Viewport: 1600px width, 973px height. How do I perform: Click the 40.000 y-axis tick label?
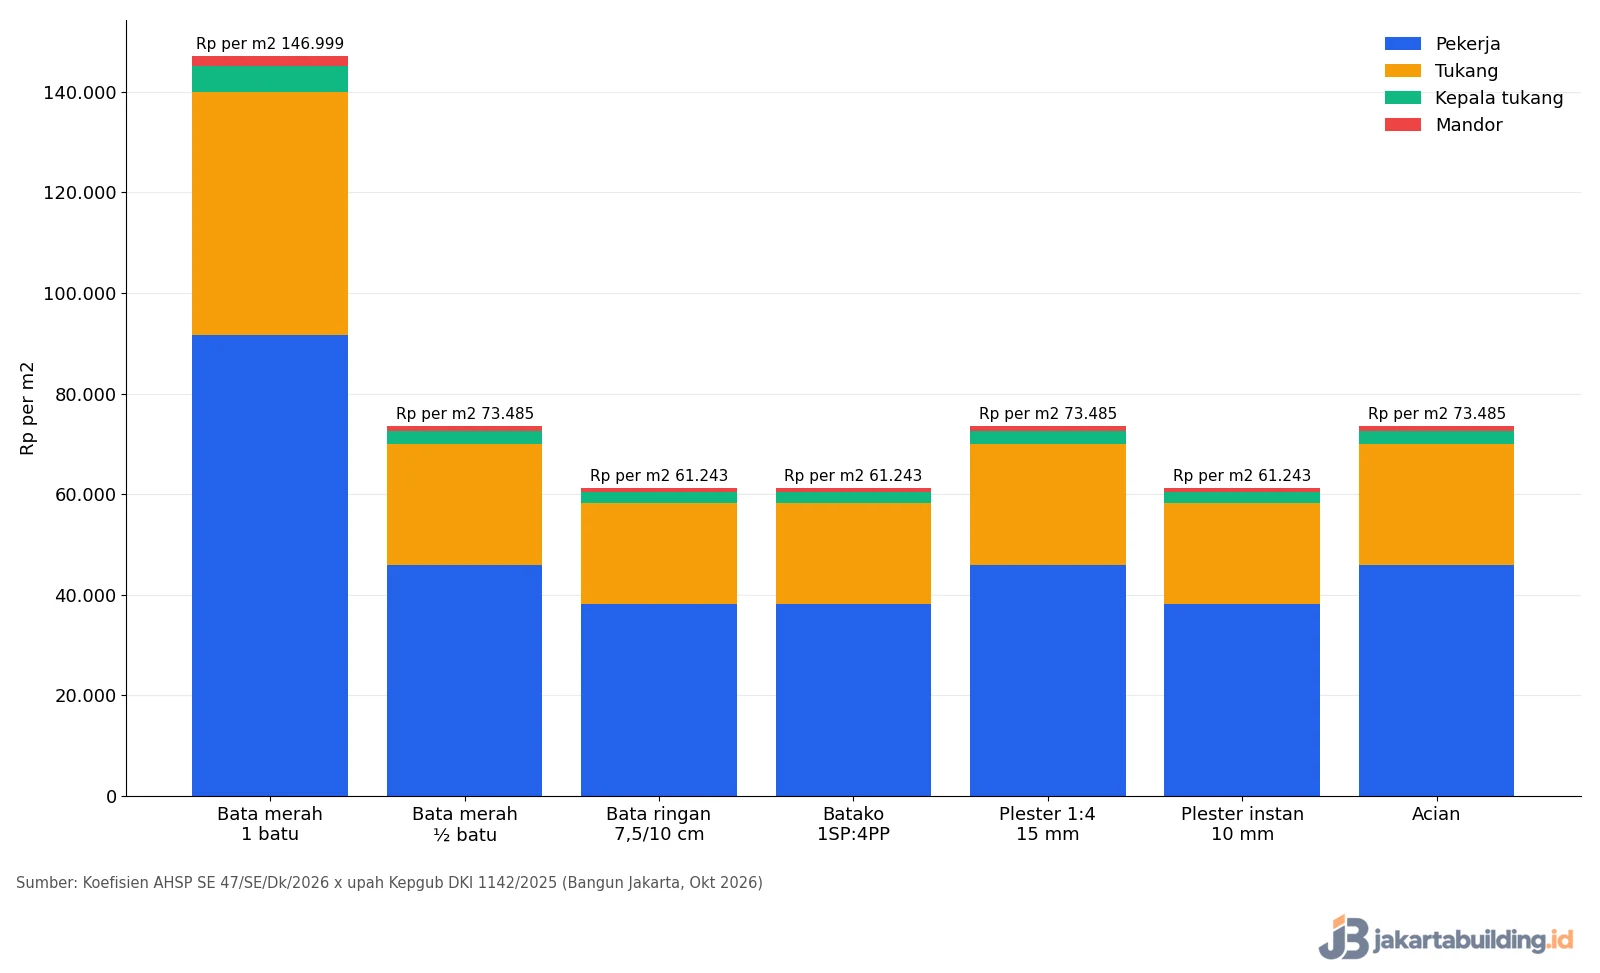tap(86, 596)
